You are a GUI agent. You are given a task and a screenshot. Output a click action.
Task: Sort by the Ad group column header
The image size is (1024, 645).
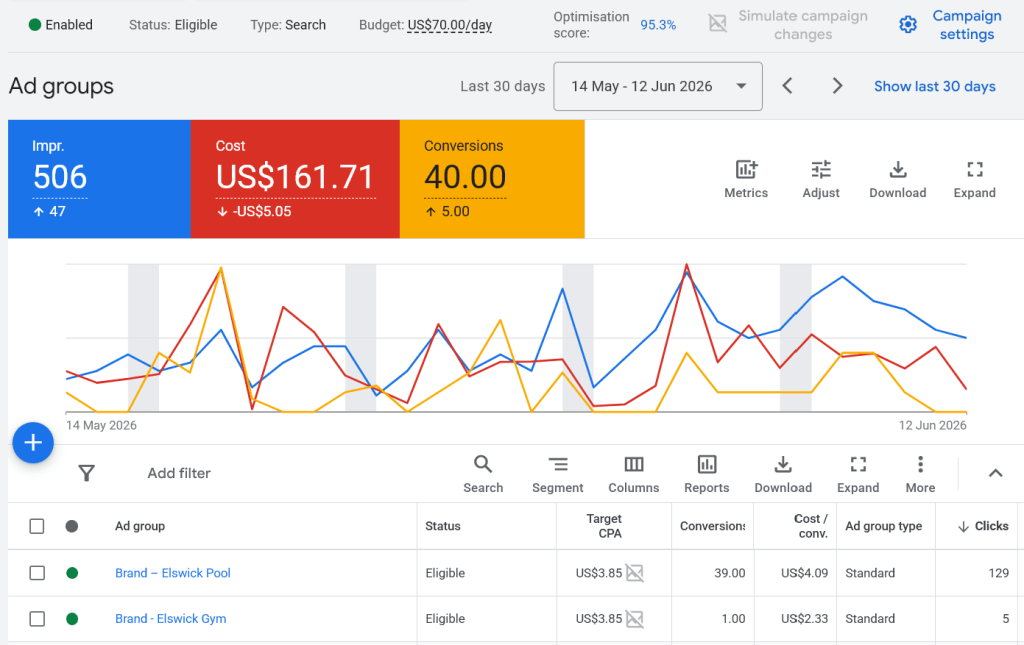click(x=140, y=526)
